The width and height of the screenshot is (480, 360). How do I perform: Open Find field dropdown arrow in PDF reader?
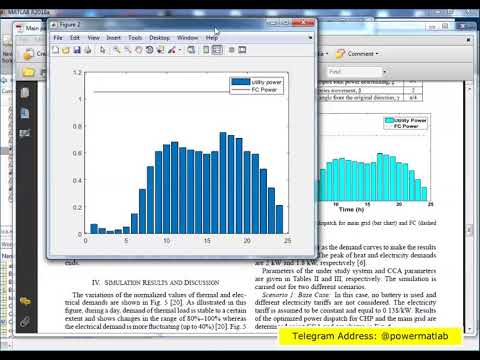click(385, 72)
